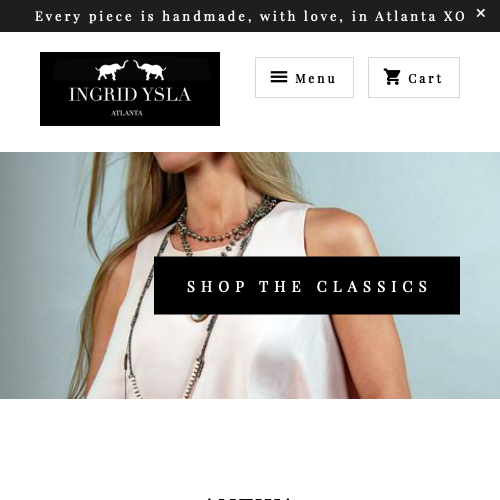Screen dimensions: 500x500
Task: Click the small ATLANTA text under the logo
Action: [x=127, y=113]
